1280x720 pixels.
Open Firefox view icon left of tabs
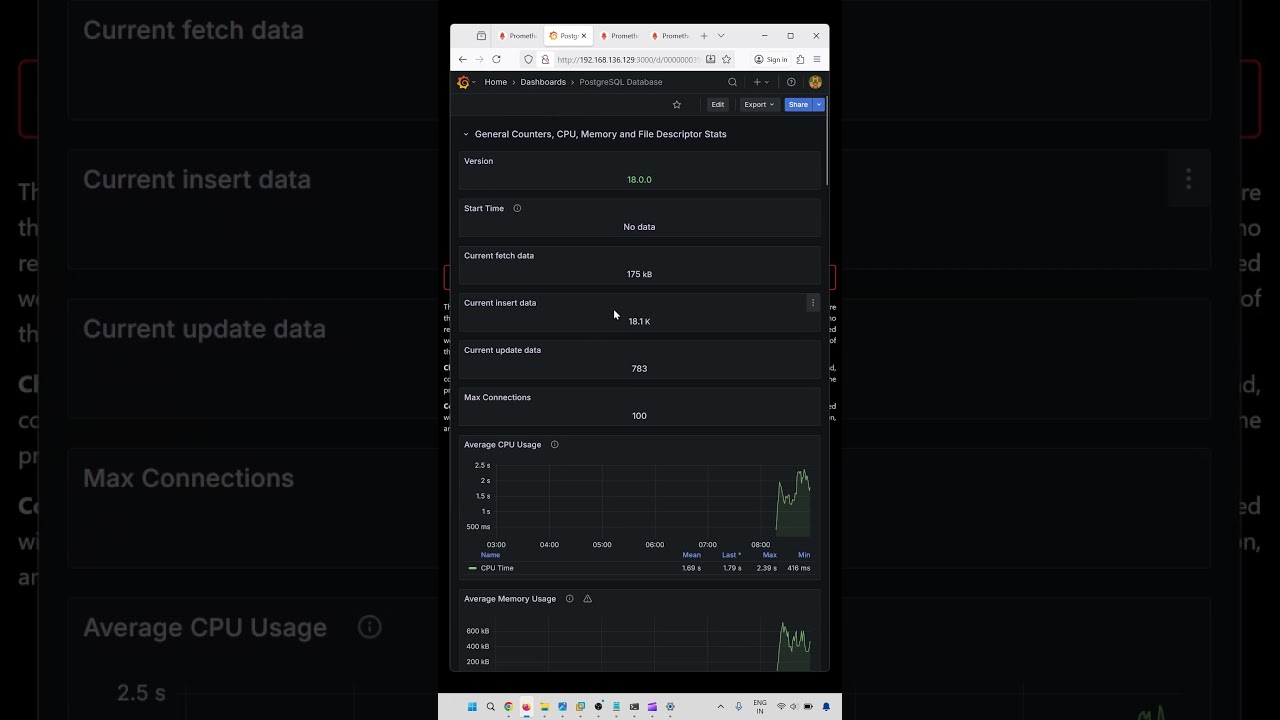click(481, 36)
